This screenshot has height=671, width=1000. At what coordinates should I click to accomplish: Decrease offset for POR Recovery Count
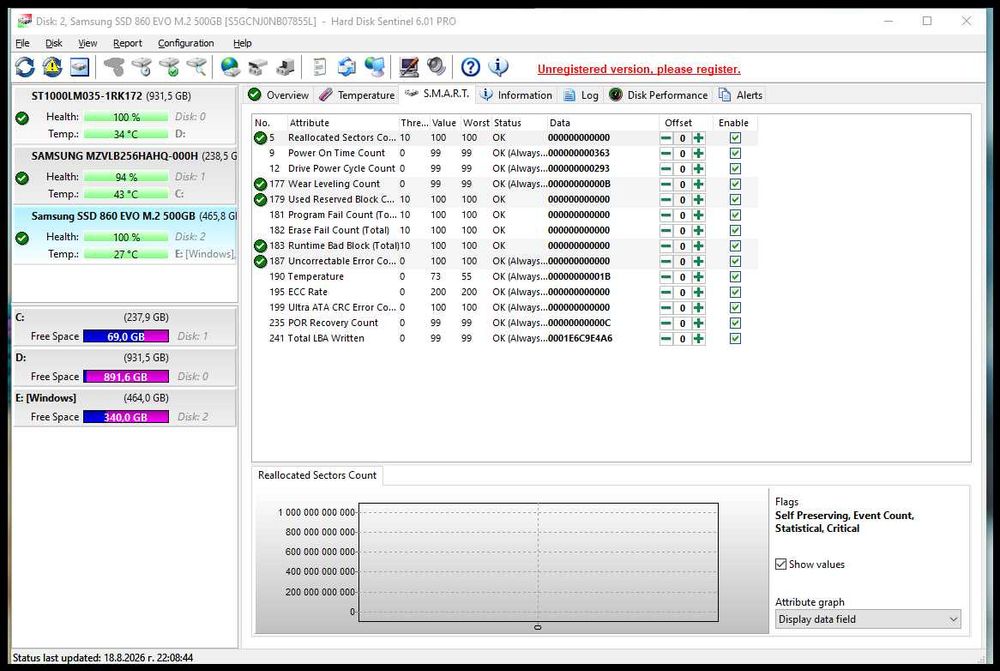click(x=666, y=323)
